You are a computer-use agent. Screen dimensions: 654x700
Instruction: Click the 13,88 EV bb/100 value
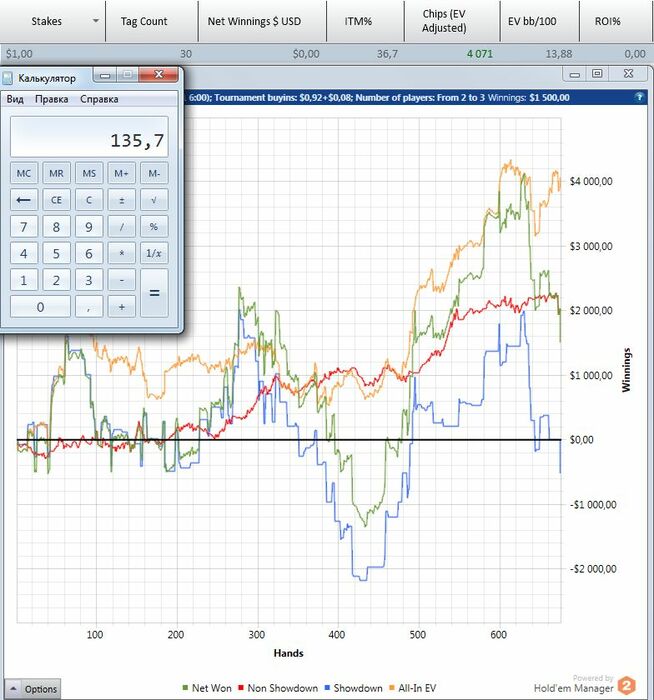[558, 54]
